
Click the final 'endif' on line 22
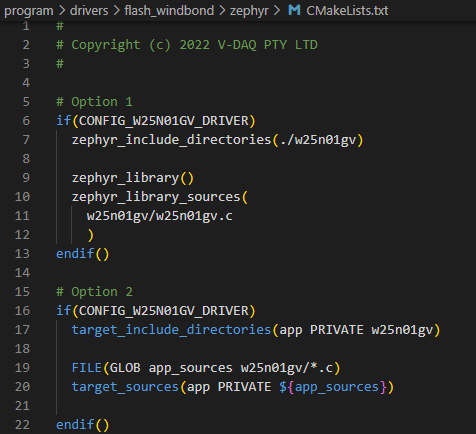point(75,425)
